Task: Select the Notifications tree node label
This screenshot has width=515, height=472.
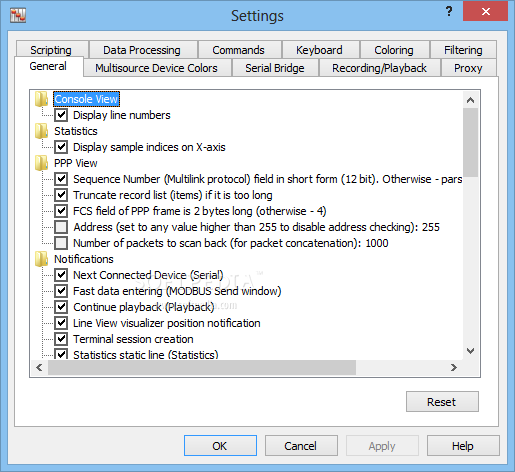Action: click(84, 259)
